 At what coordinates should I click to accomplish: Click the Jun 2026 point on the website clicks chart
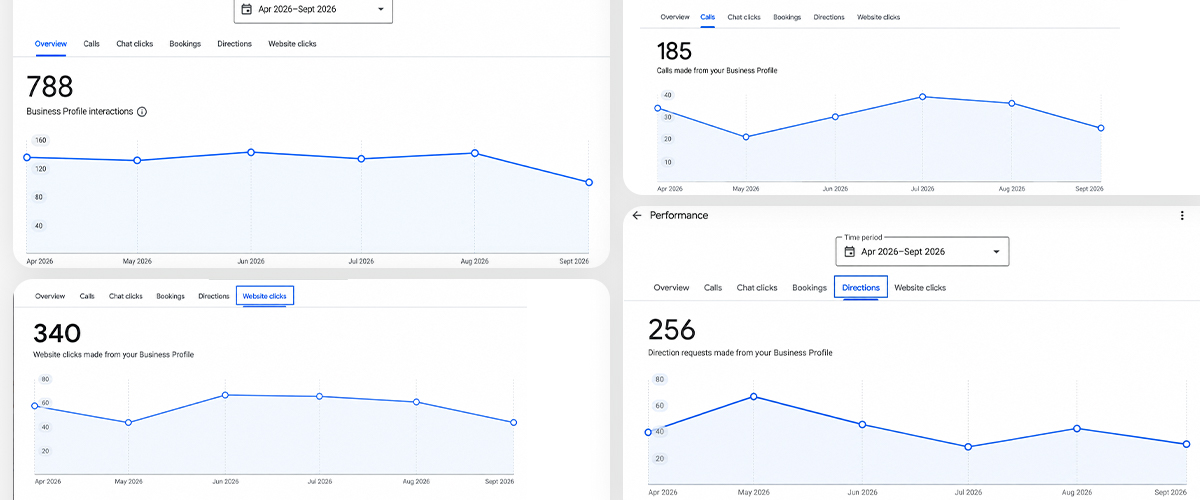(x=226, y=395)
